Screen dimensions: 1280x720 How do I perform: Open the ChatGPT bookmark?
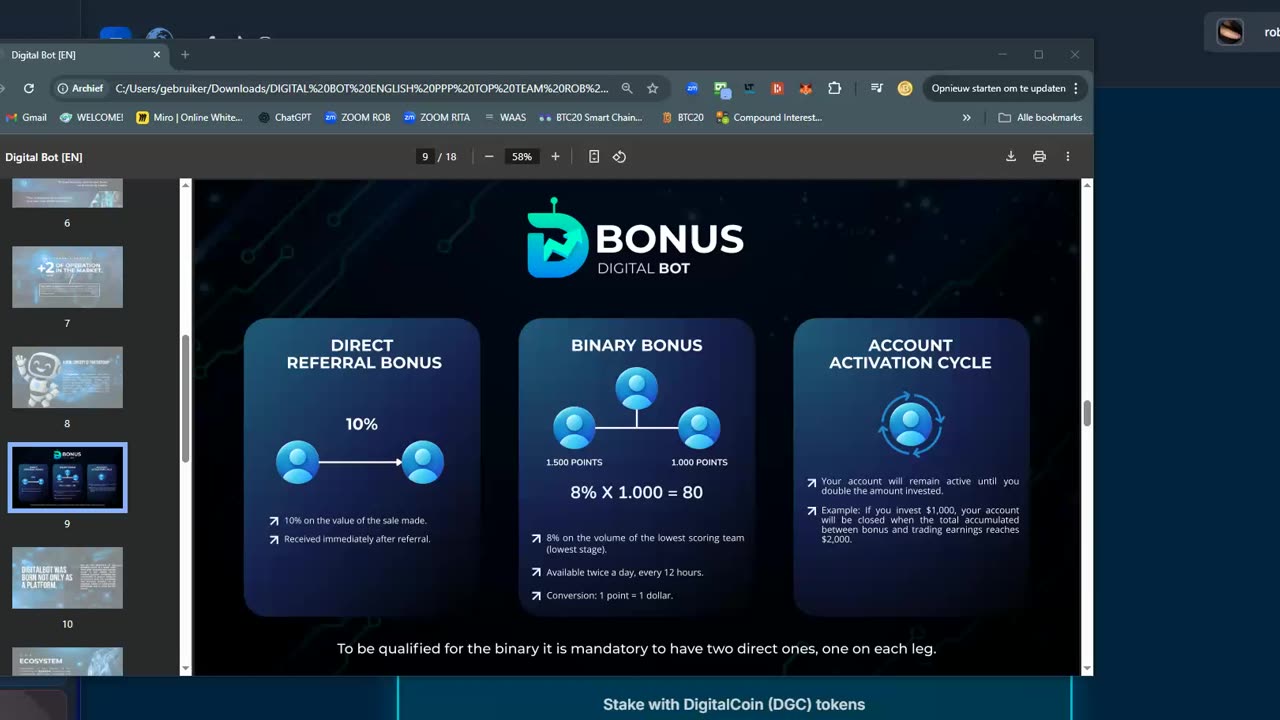click(284, 117)
